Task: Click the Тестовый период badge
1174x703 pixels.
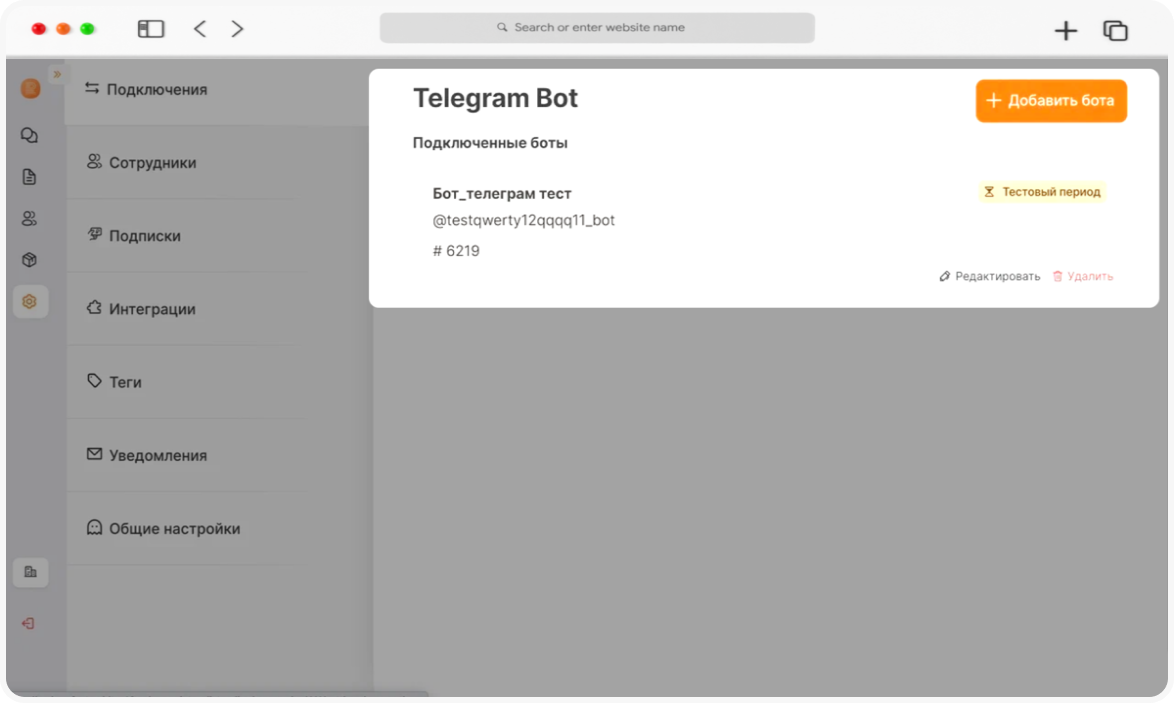Action: (1042, 192)
